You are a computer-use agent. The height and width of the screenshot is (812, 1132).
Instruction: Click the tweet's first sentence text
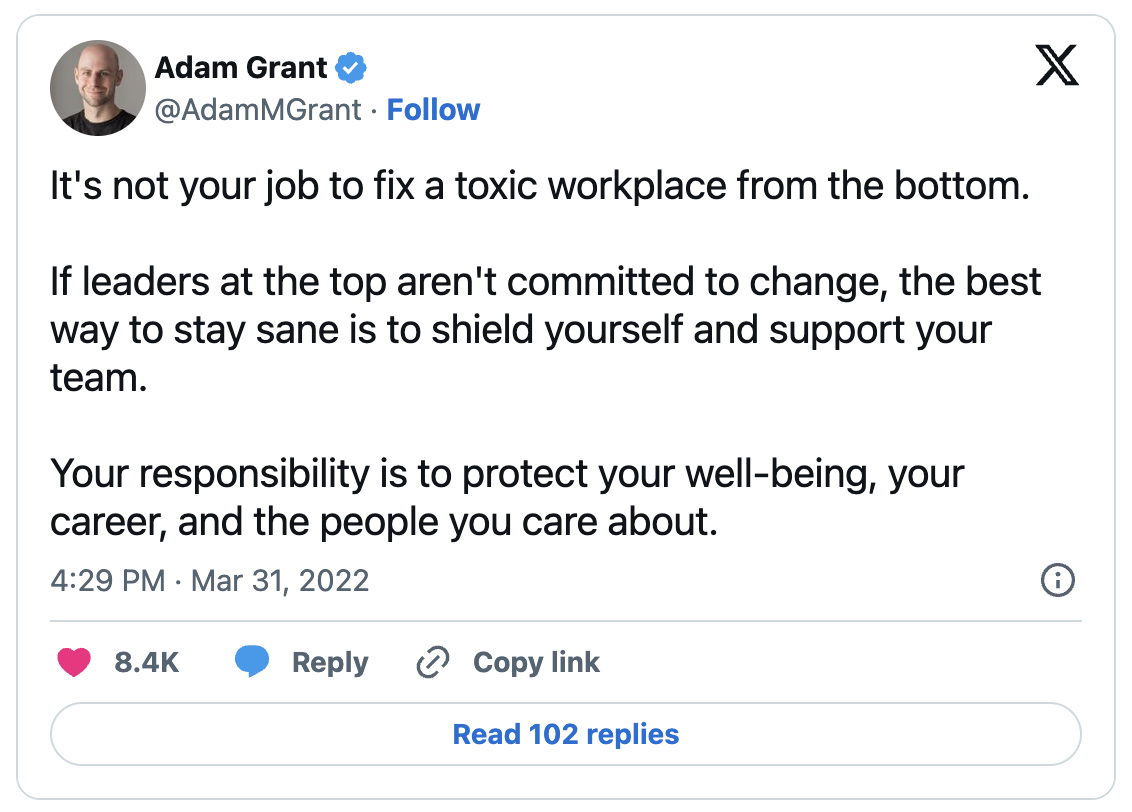[540, 186]
